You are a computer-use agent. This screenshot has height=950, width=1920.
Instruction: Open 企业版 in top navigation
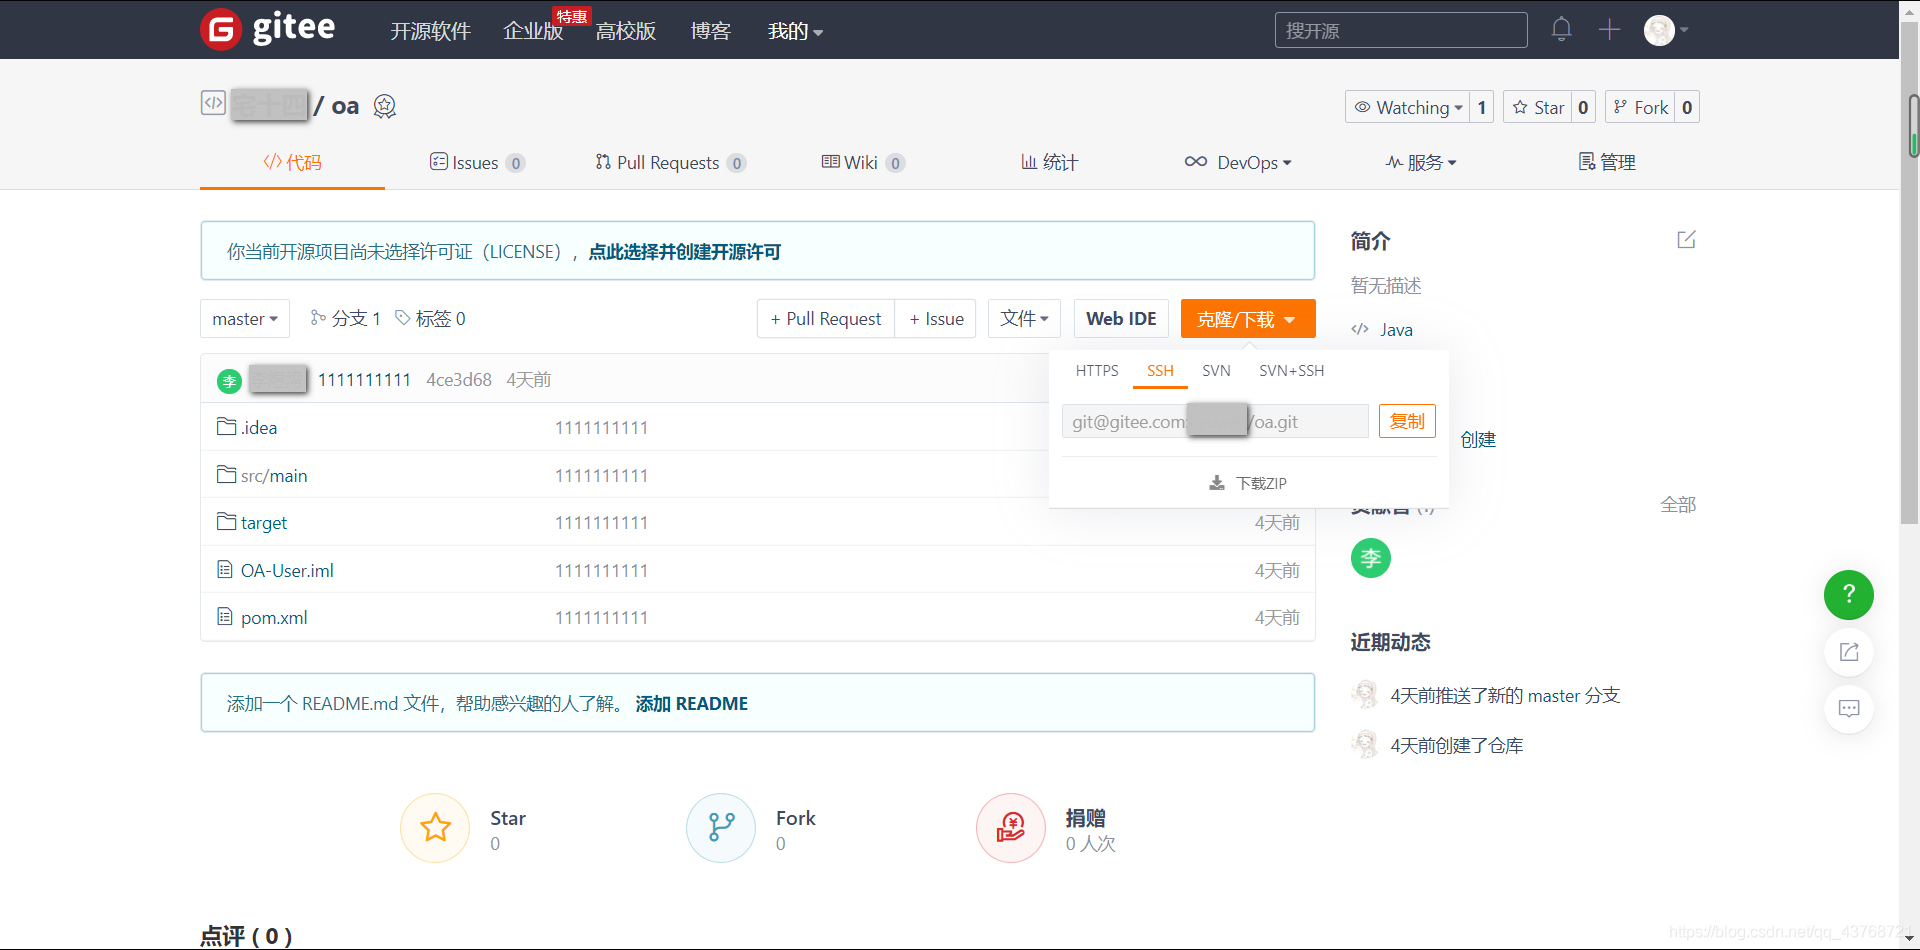[x=533, y=31]
